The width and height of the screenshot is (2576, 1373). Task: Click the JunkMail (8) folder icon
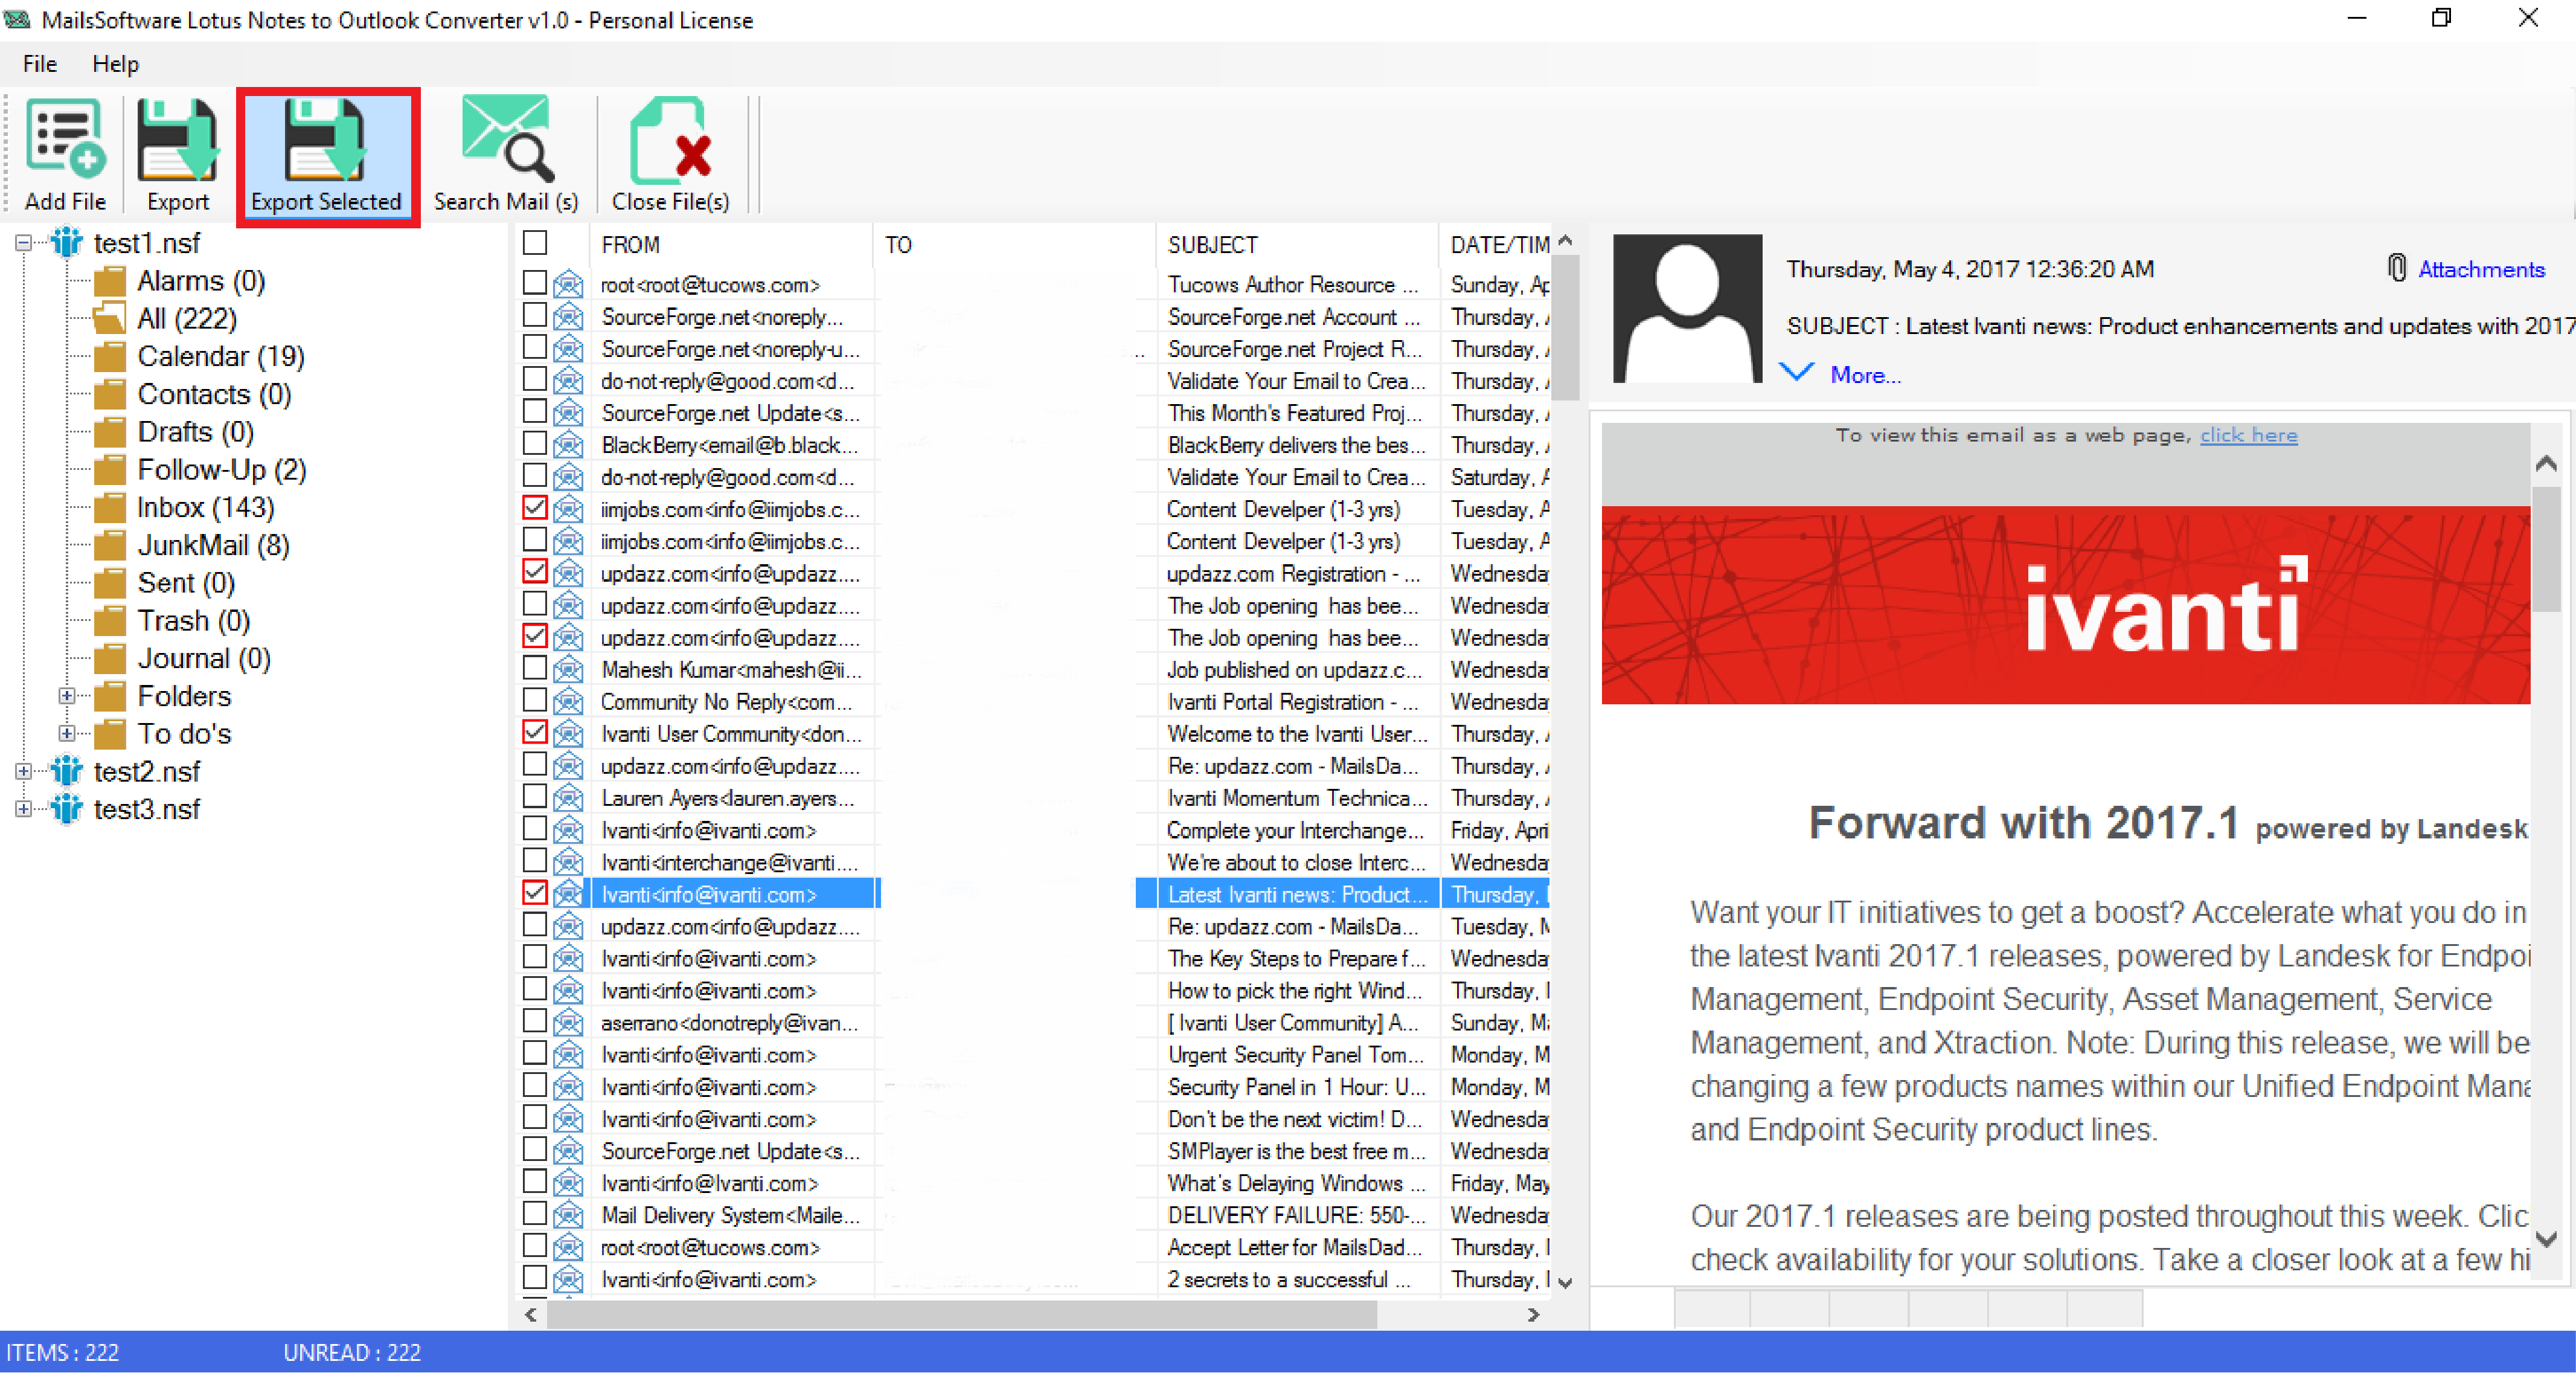pyautogui.click(x=109, y=546)
